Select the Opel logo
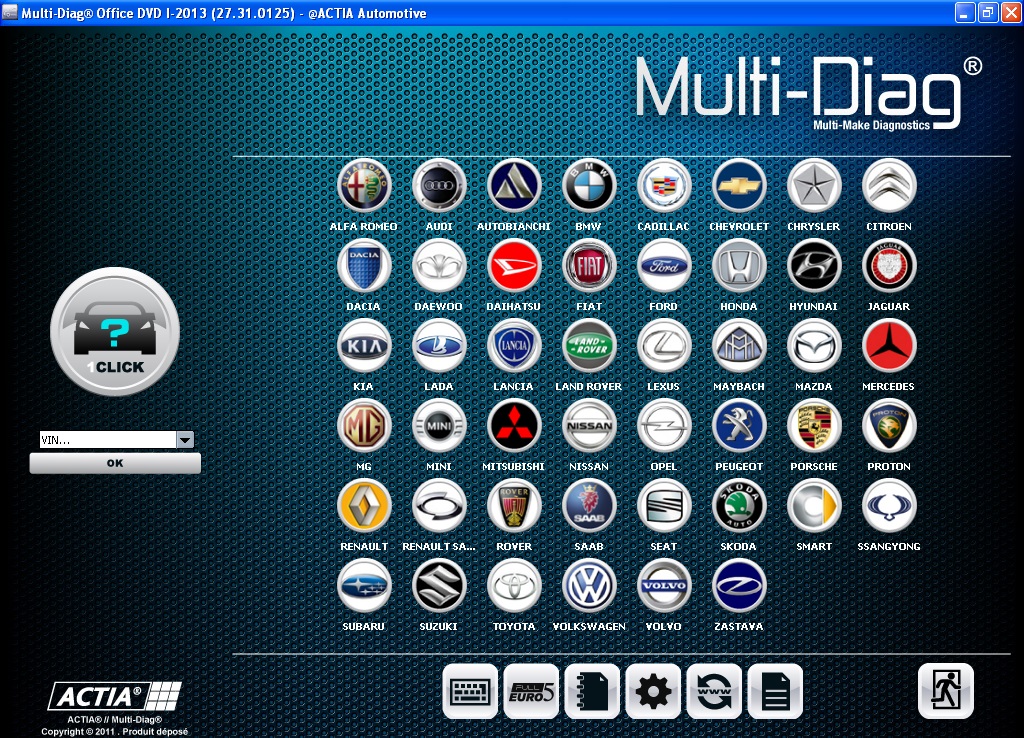This screenshot has width=1024, height=738. 664,426
